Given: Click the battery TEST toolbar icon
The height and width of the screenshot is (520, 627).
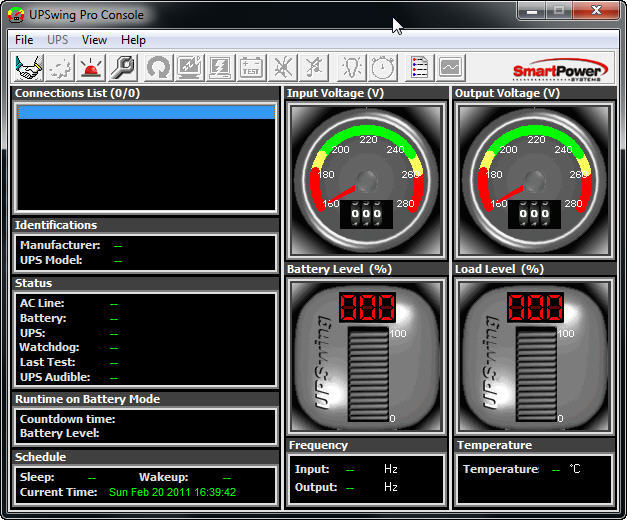Looking at the screenshot, I should pos(251,68).
